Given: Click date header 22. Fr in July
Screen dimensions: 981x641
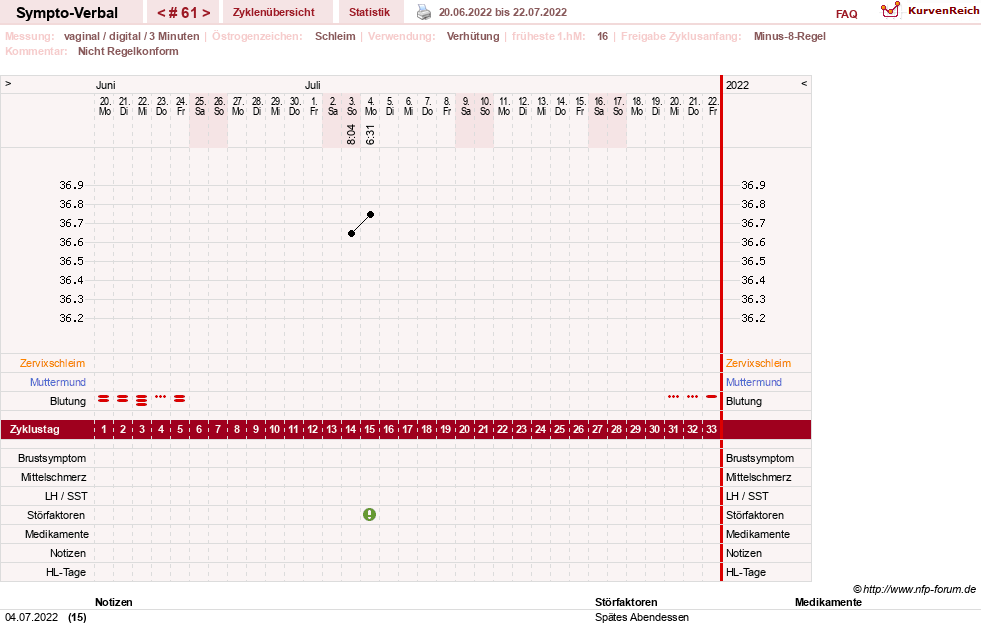Looking at the screenshot, I should click(x=713, y=106).
